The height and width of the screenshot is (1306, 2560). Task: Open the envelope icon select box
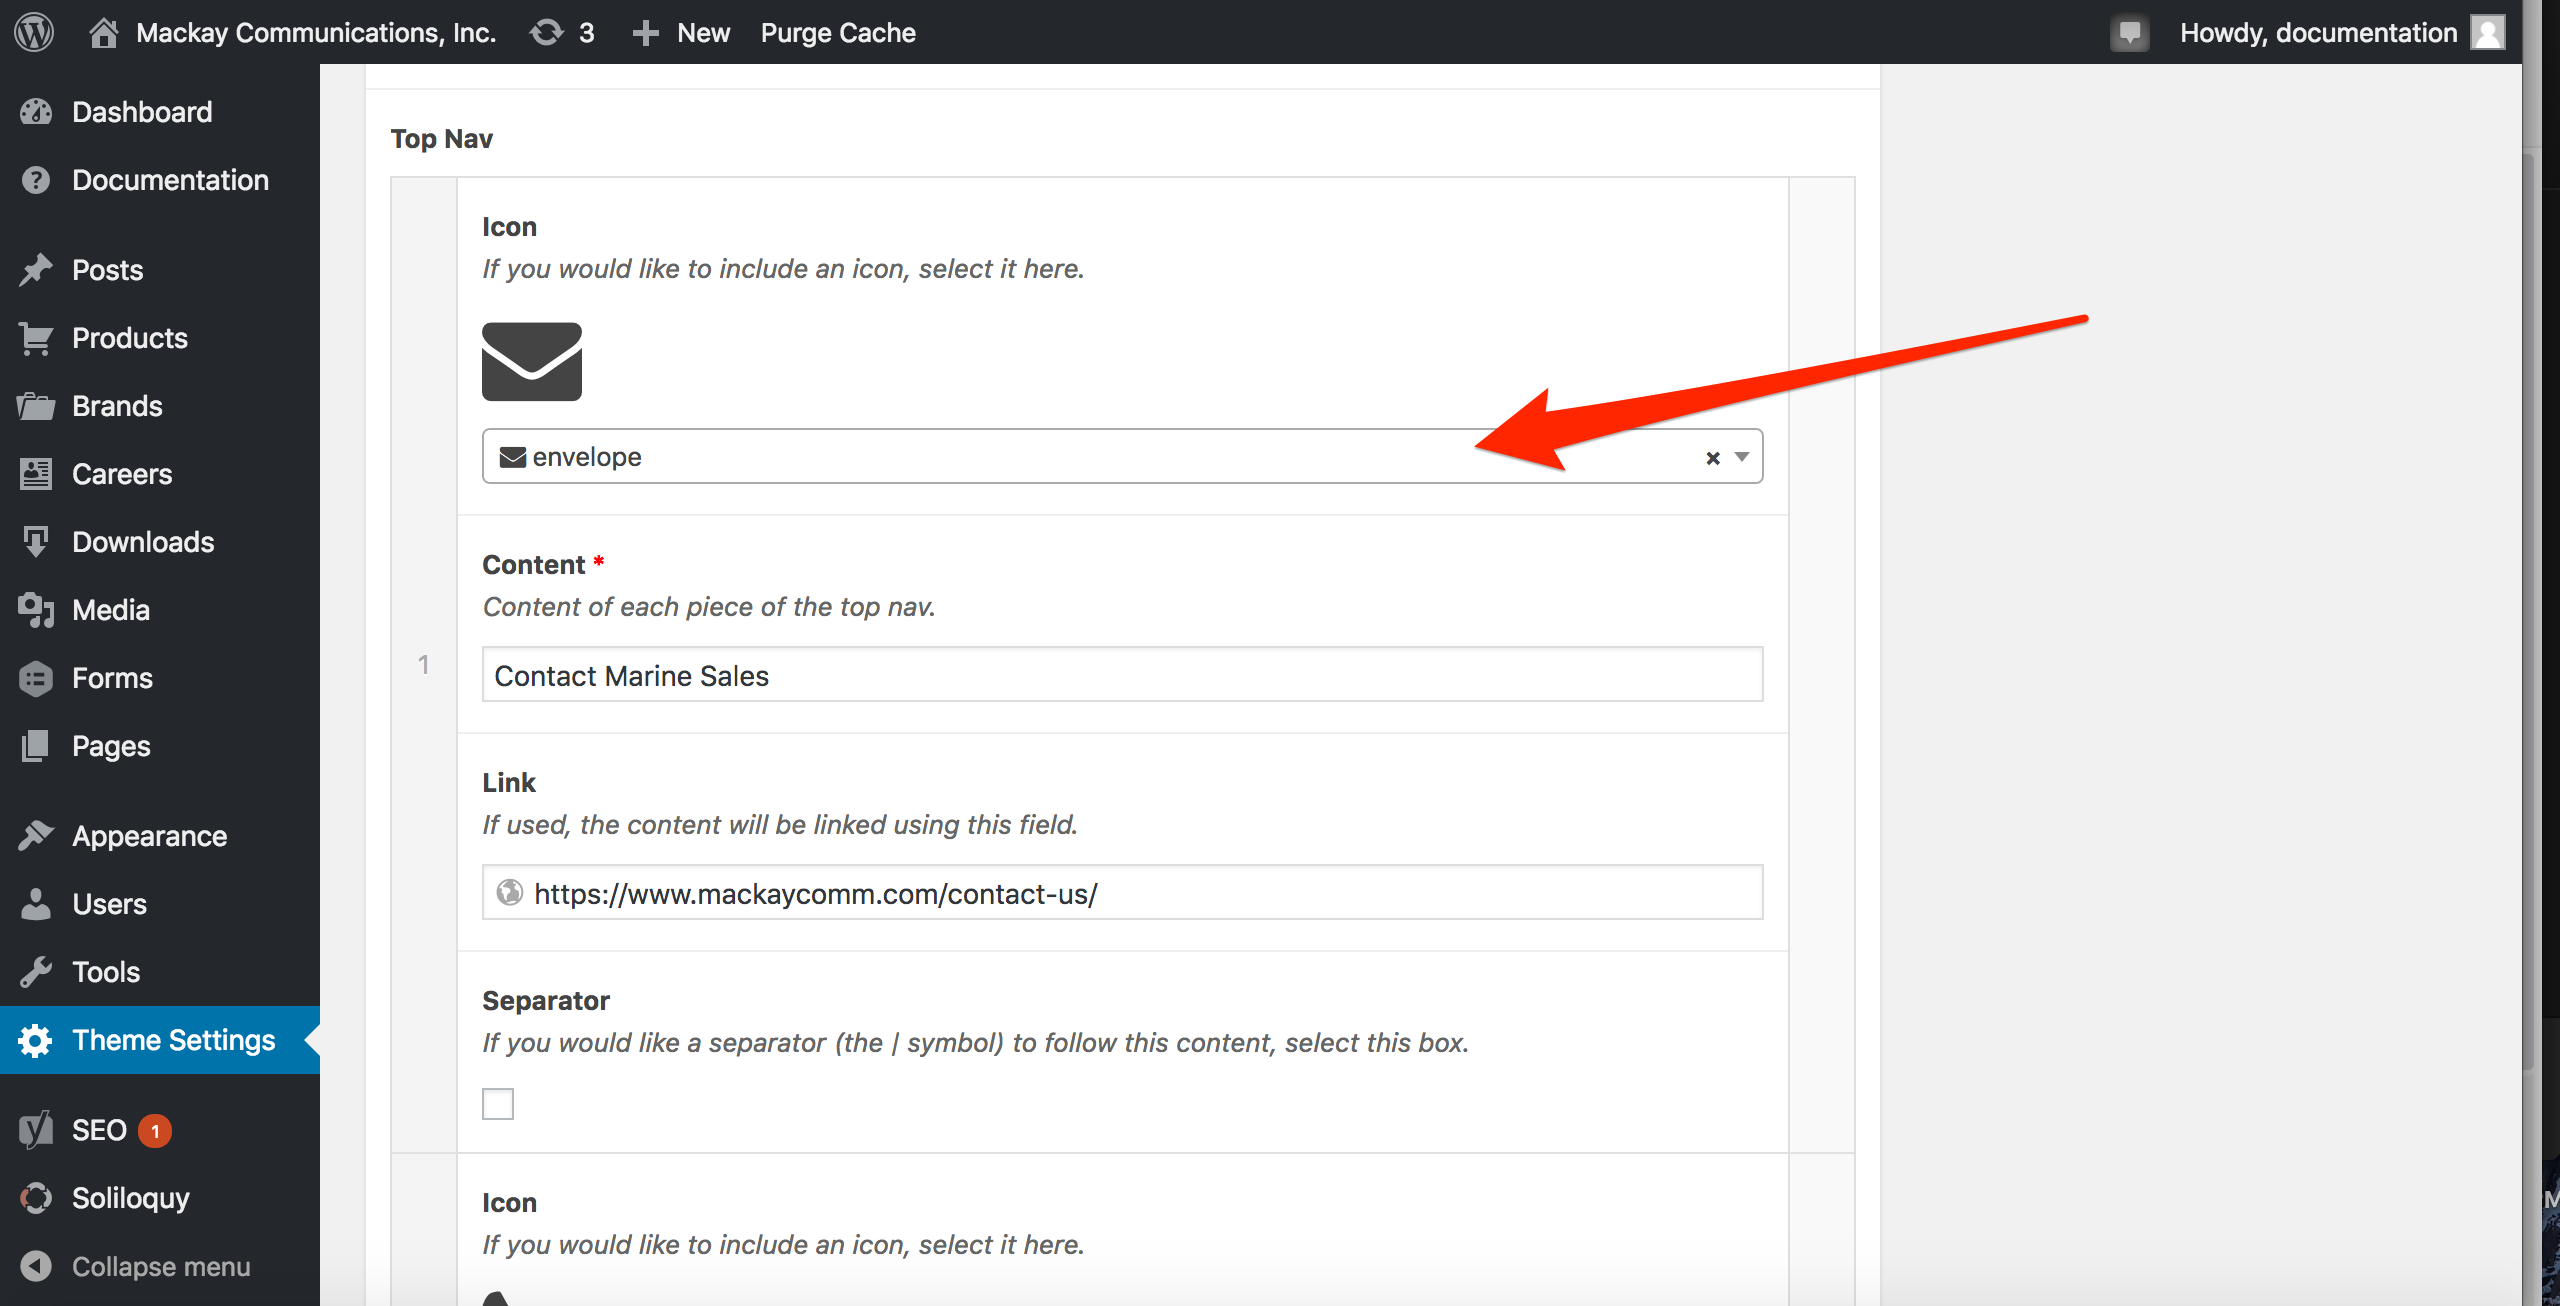point(1122,457)
